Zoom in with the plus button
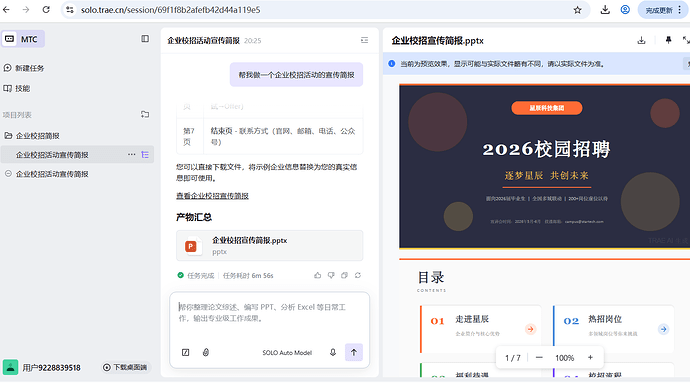This screenshot has width=690, height=383. [590, 357]
